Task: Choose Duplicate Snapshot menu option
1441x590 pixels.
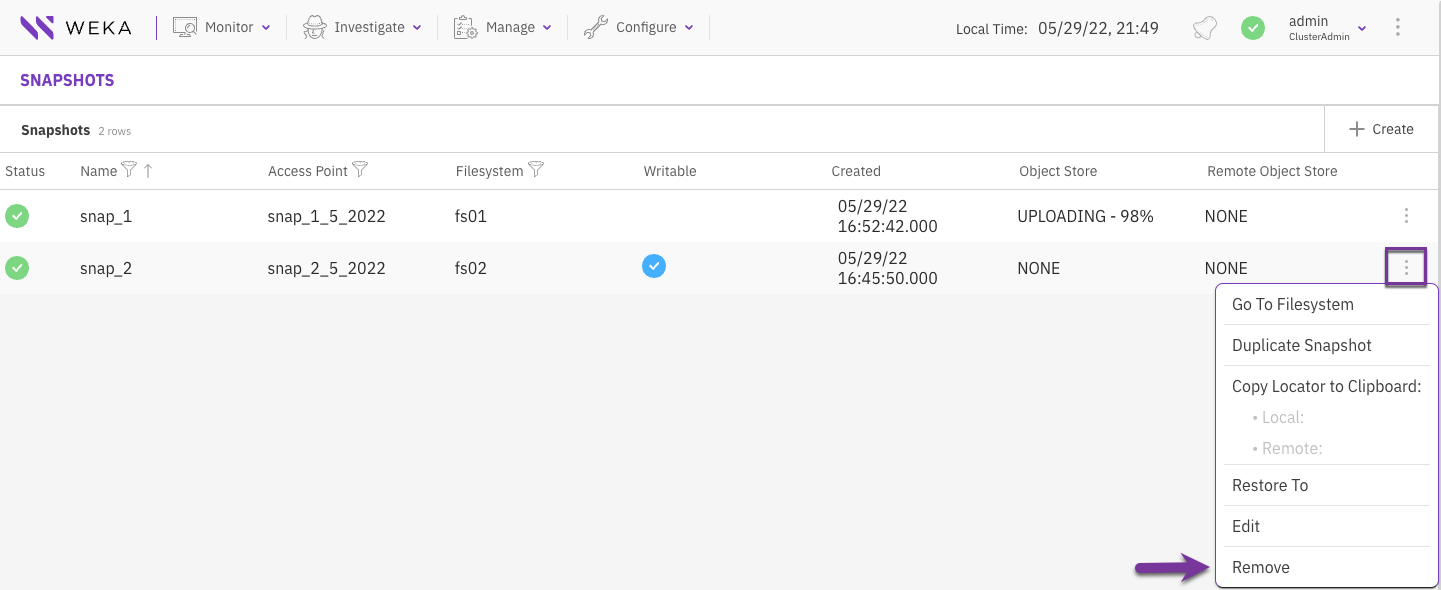Action: [1301, 345]
